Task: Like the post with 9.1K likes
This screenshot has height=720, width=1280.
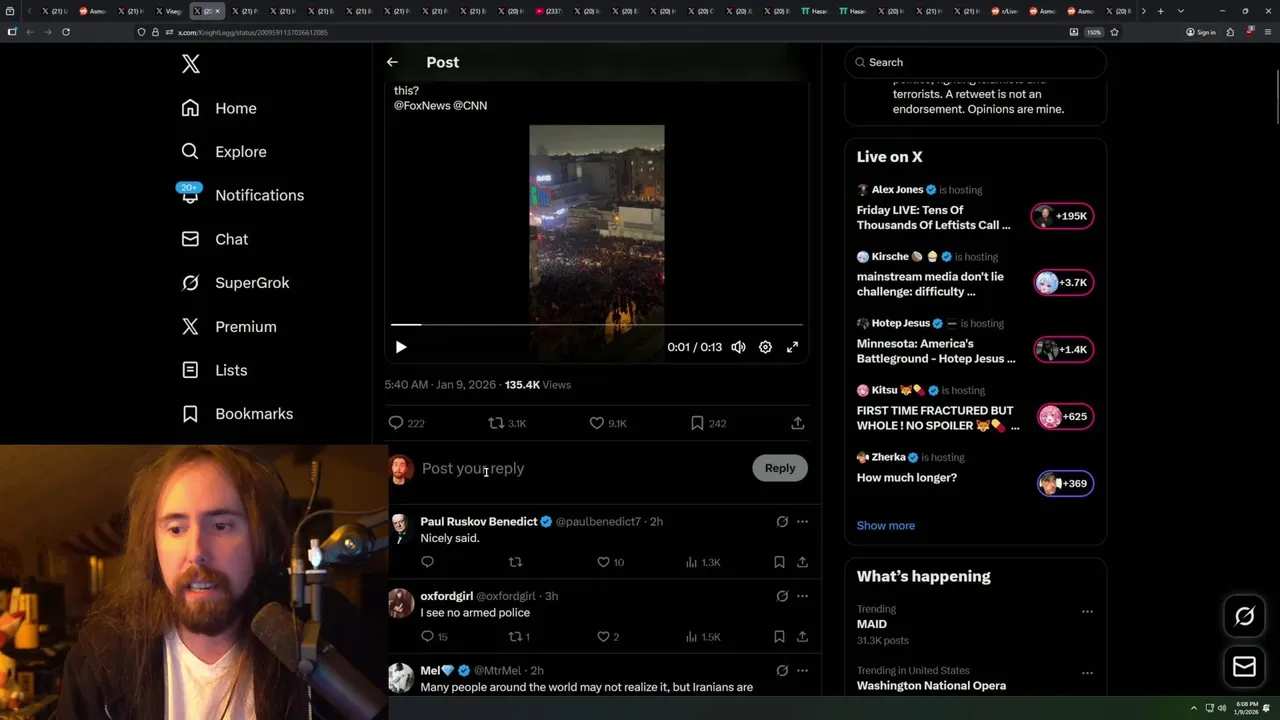Action: [x=608, y=424]
